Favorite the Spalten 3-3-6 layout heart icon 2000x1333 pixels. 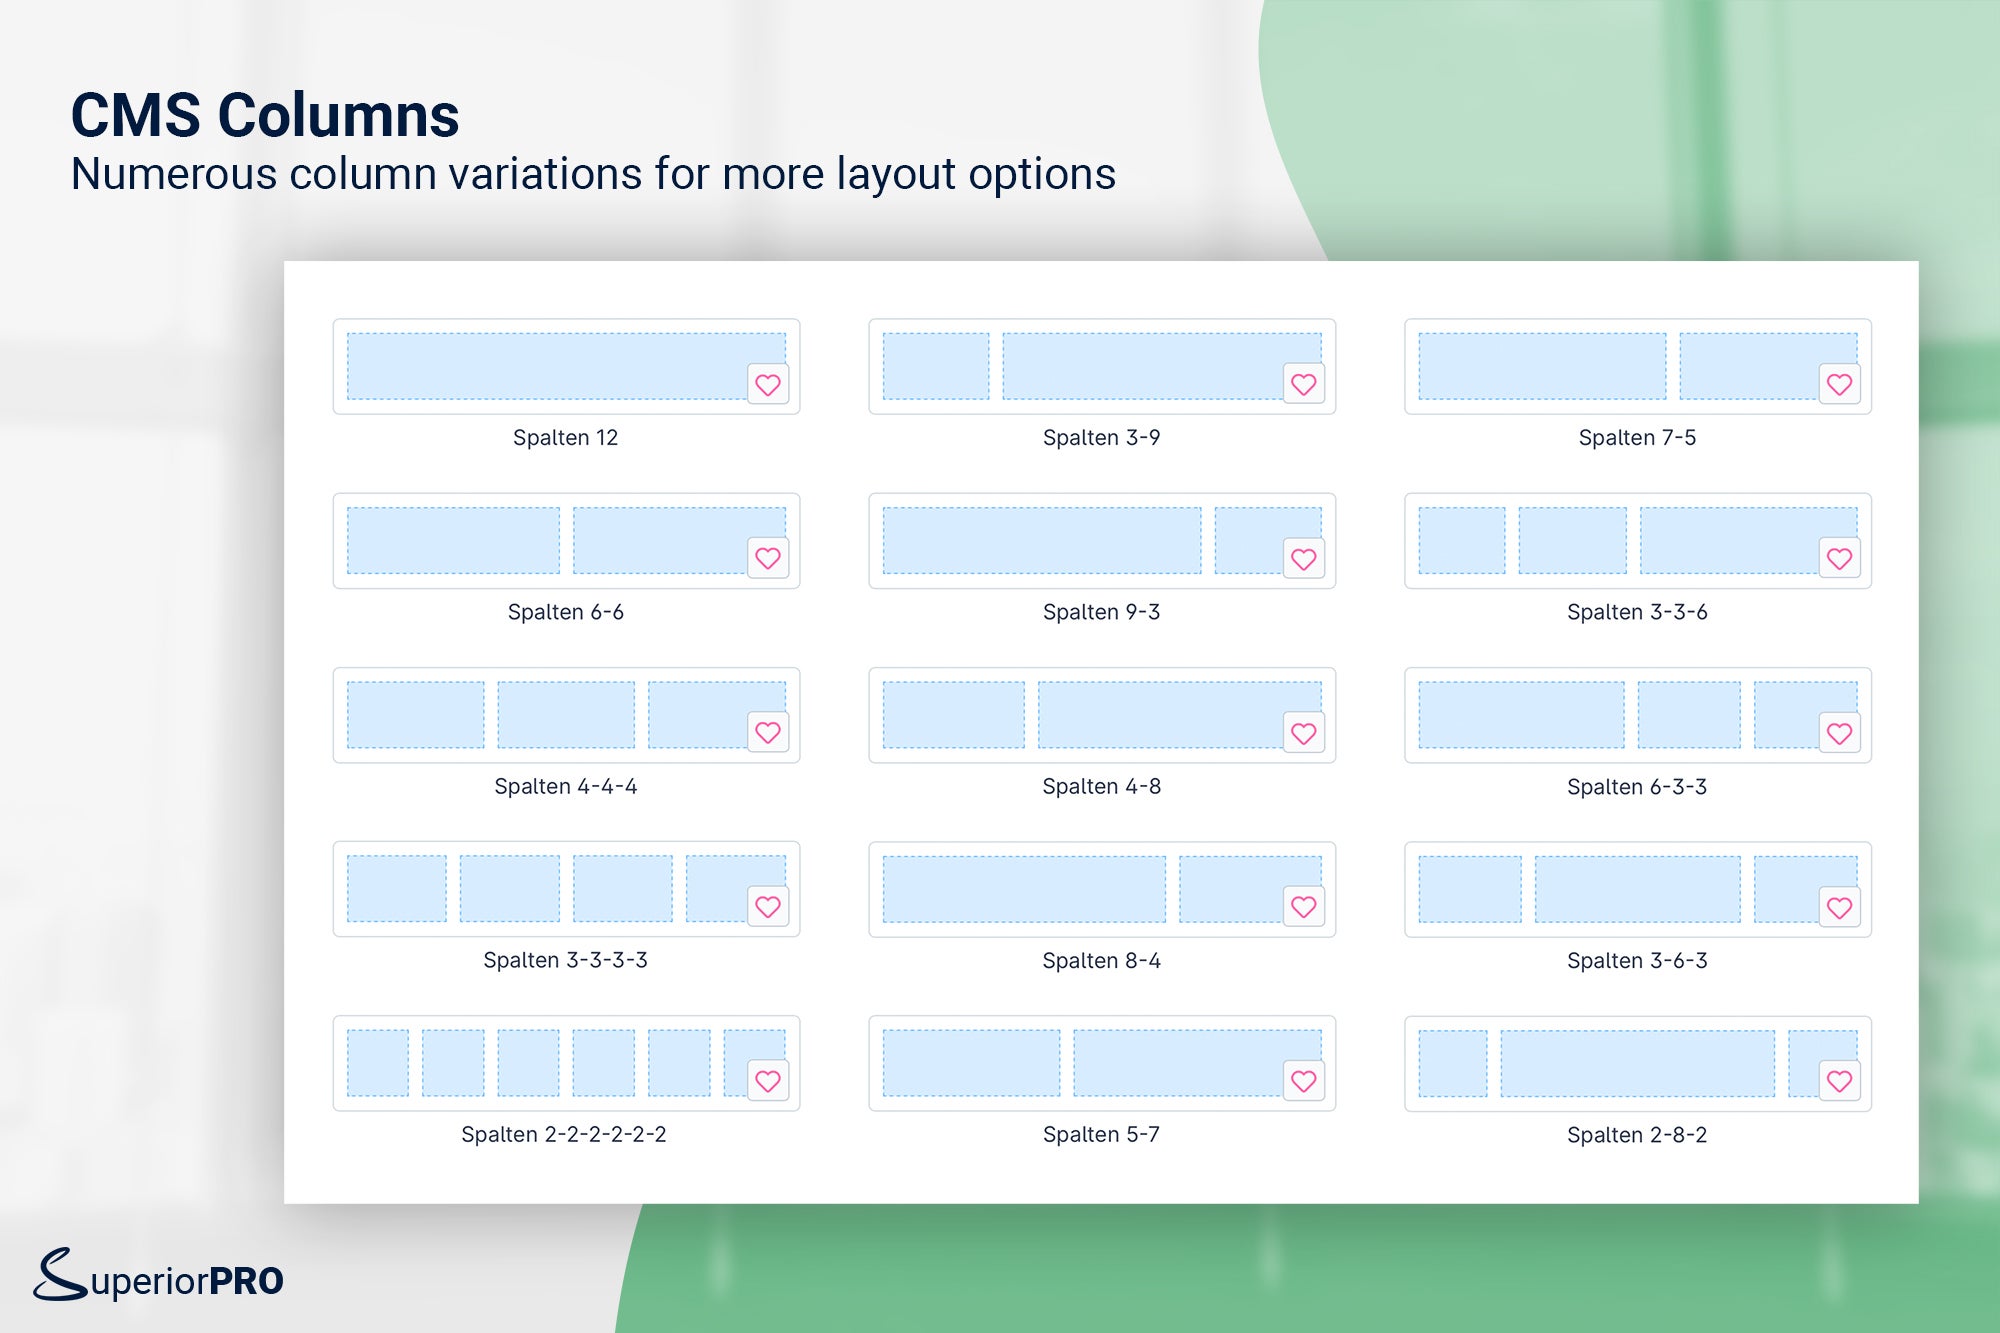point(1840,558)
